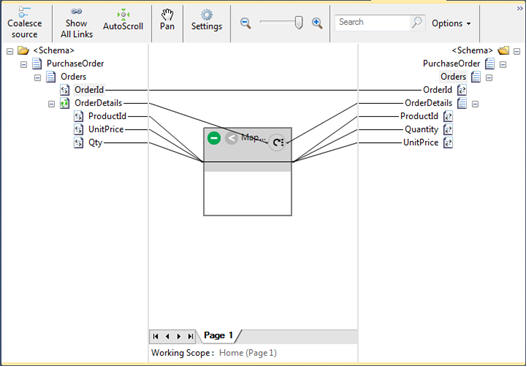Click the looping functoid icon in the grid

point(278,143)
